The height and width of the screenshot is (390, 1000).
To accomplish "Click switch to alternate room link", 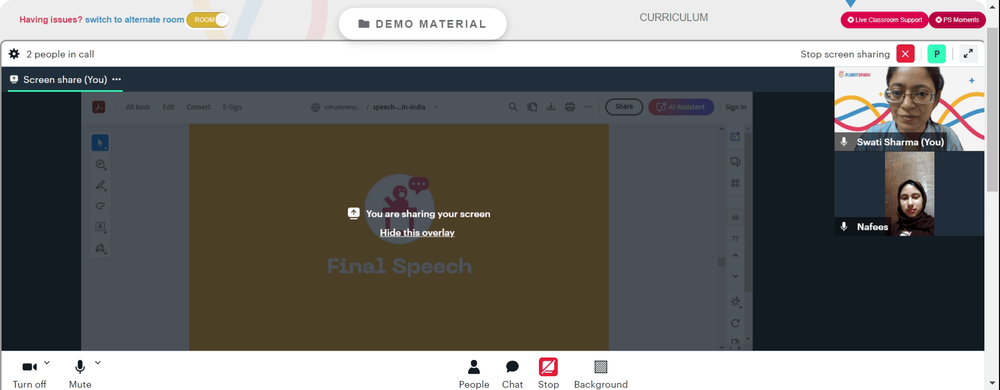I will (135, 20).
